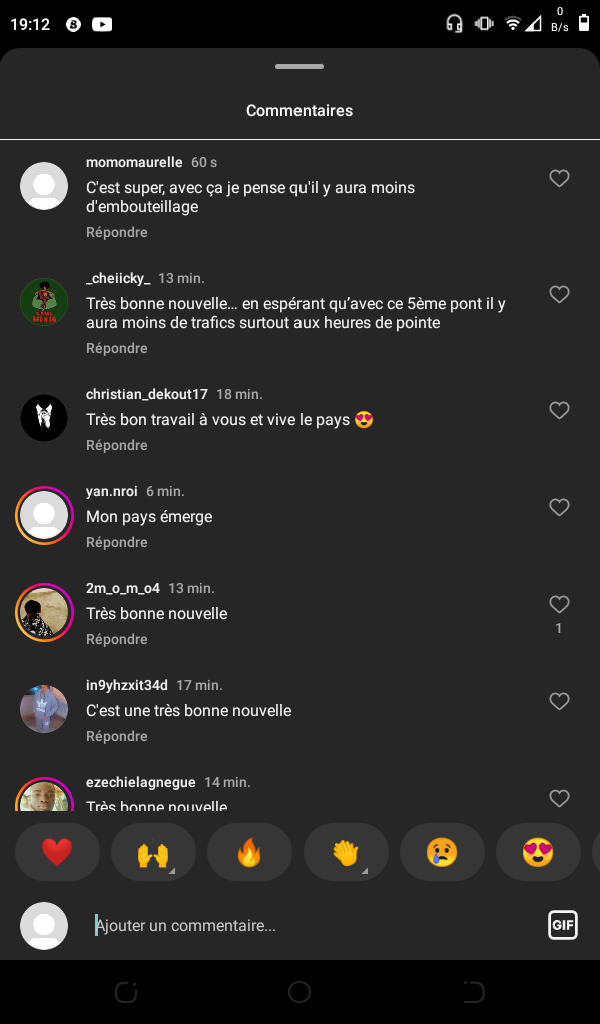Like christian_dekout17's comment
The height and width of the screenshot is (1024, 600).
click(559, 411)
